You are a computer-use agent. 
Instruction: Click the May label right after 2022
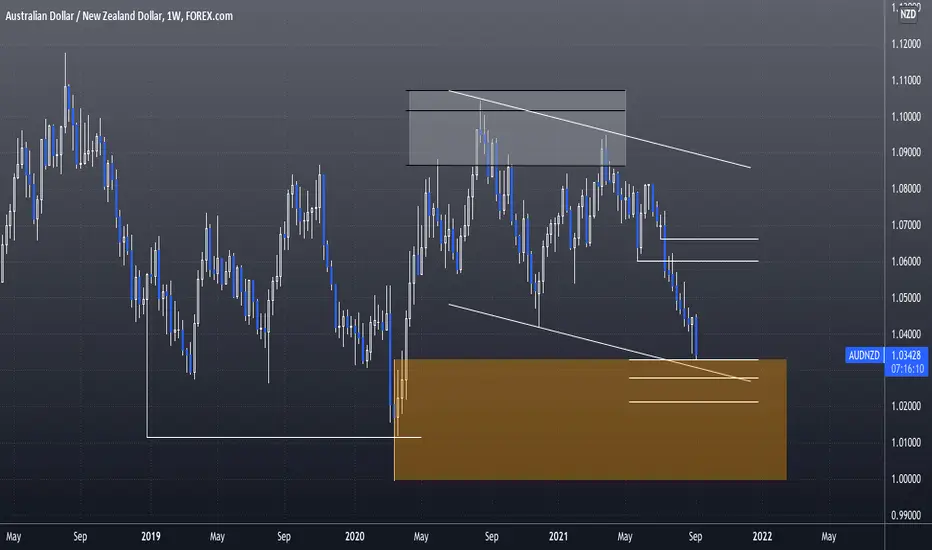(829, 537)
